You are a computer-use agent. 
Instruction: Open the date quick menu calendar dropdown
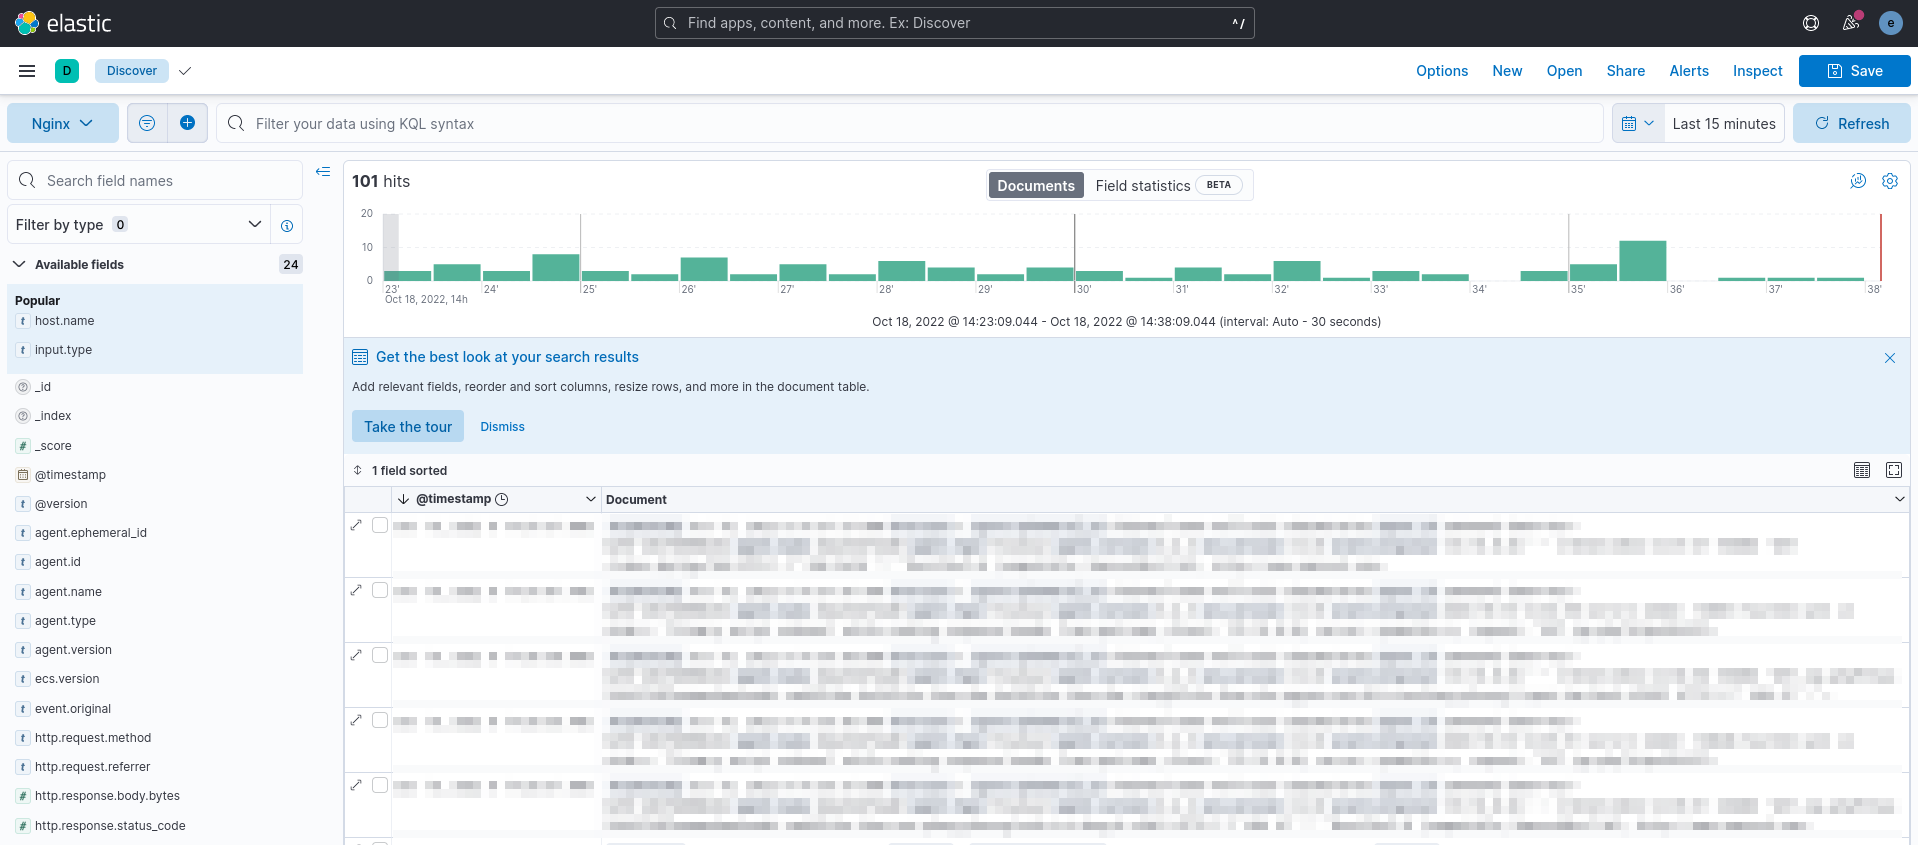click(x=1638, y=123)
